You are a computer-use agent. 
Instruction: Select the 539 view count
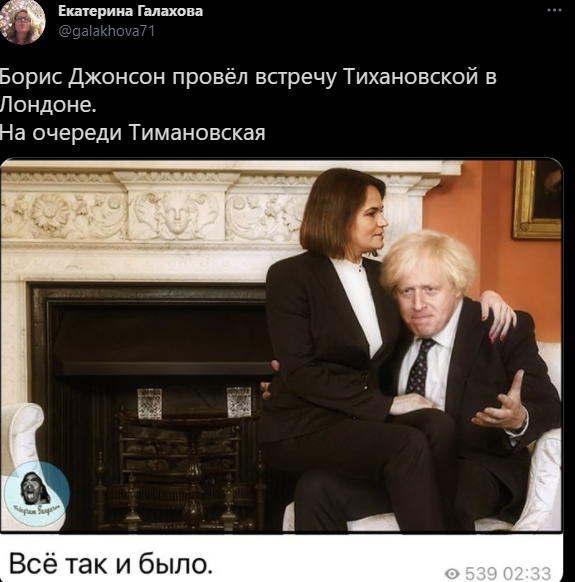(481, 573)
